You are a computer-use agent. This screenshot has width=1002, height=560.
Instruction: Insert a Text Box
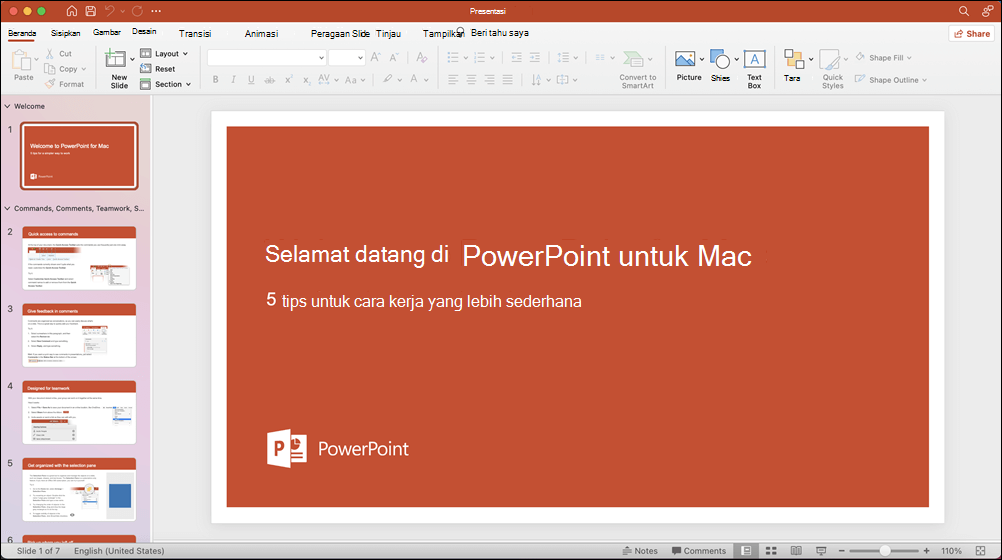pos(754,69)
